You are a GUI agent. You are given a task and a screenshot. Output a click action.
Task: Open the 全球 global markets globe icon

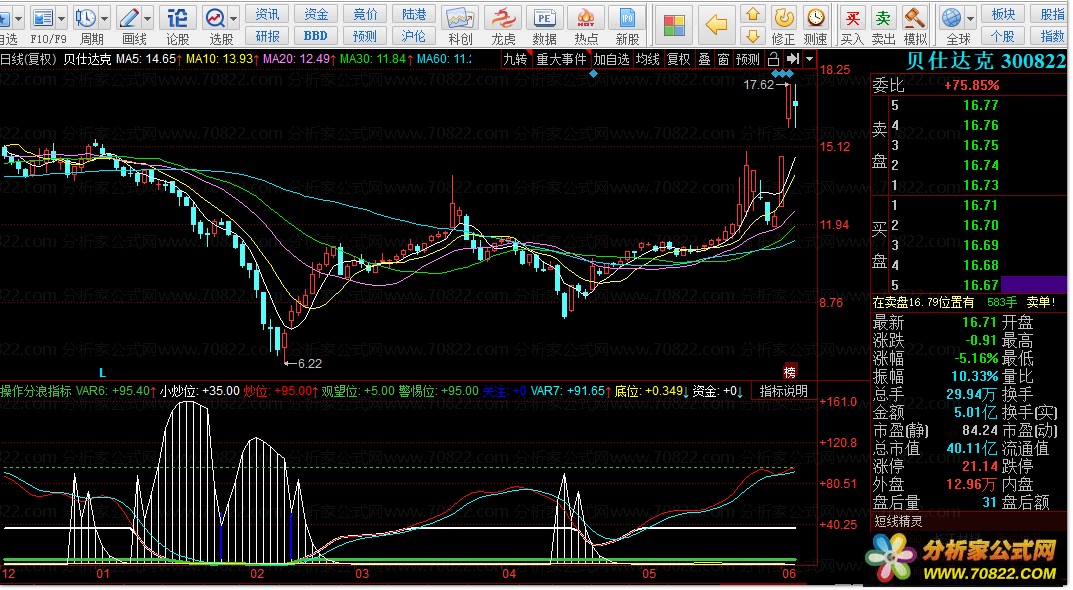952,18
